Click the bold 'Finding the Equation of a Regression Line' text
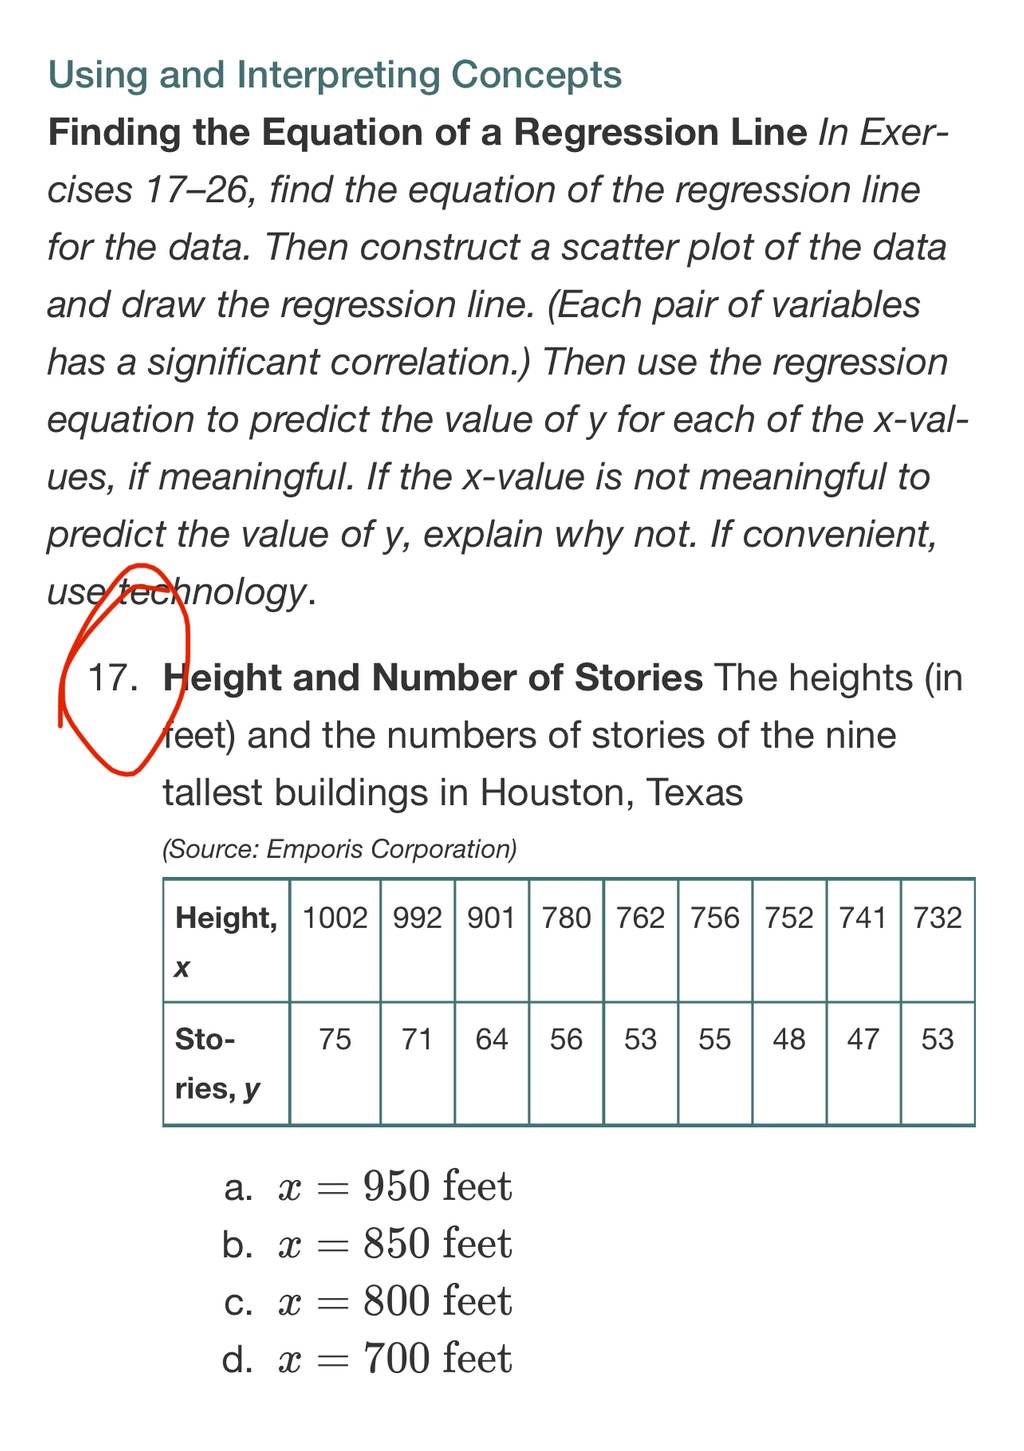 coord(428,133)
